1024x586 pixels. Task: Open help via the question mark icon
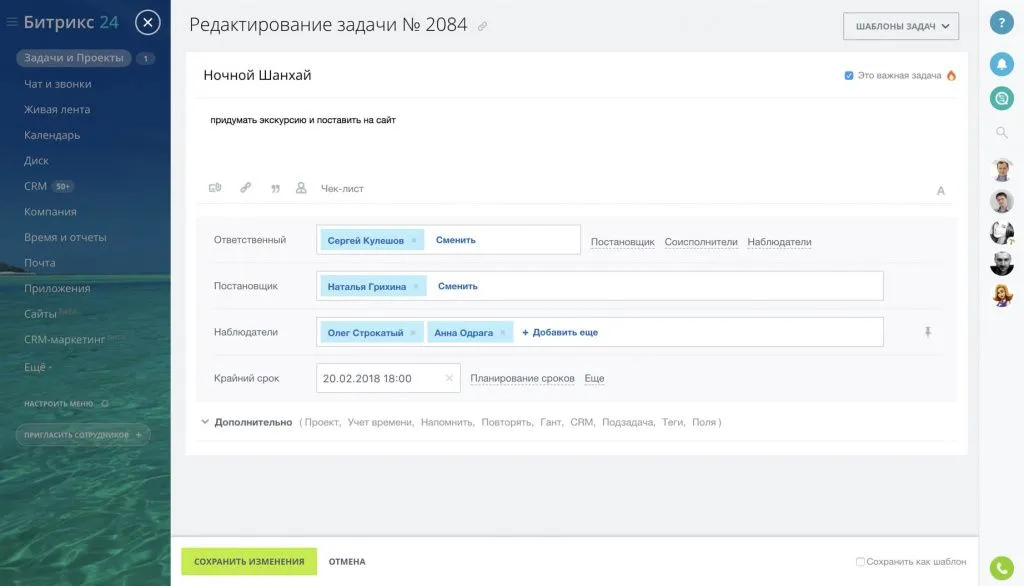tap(1002, 22)
